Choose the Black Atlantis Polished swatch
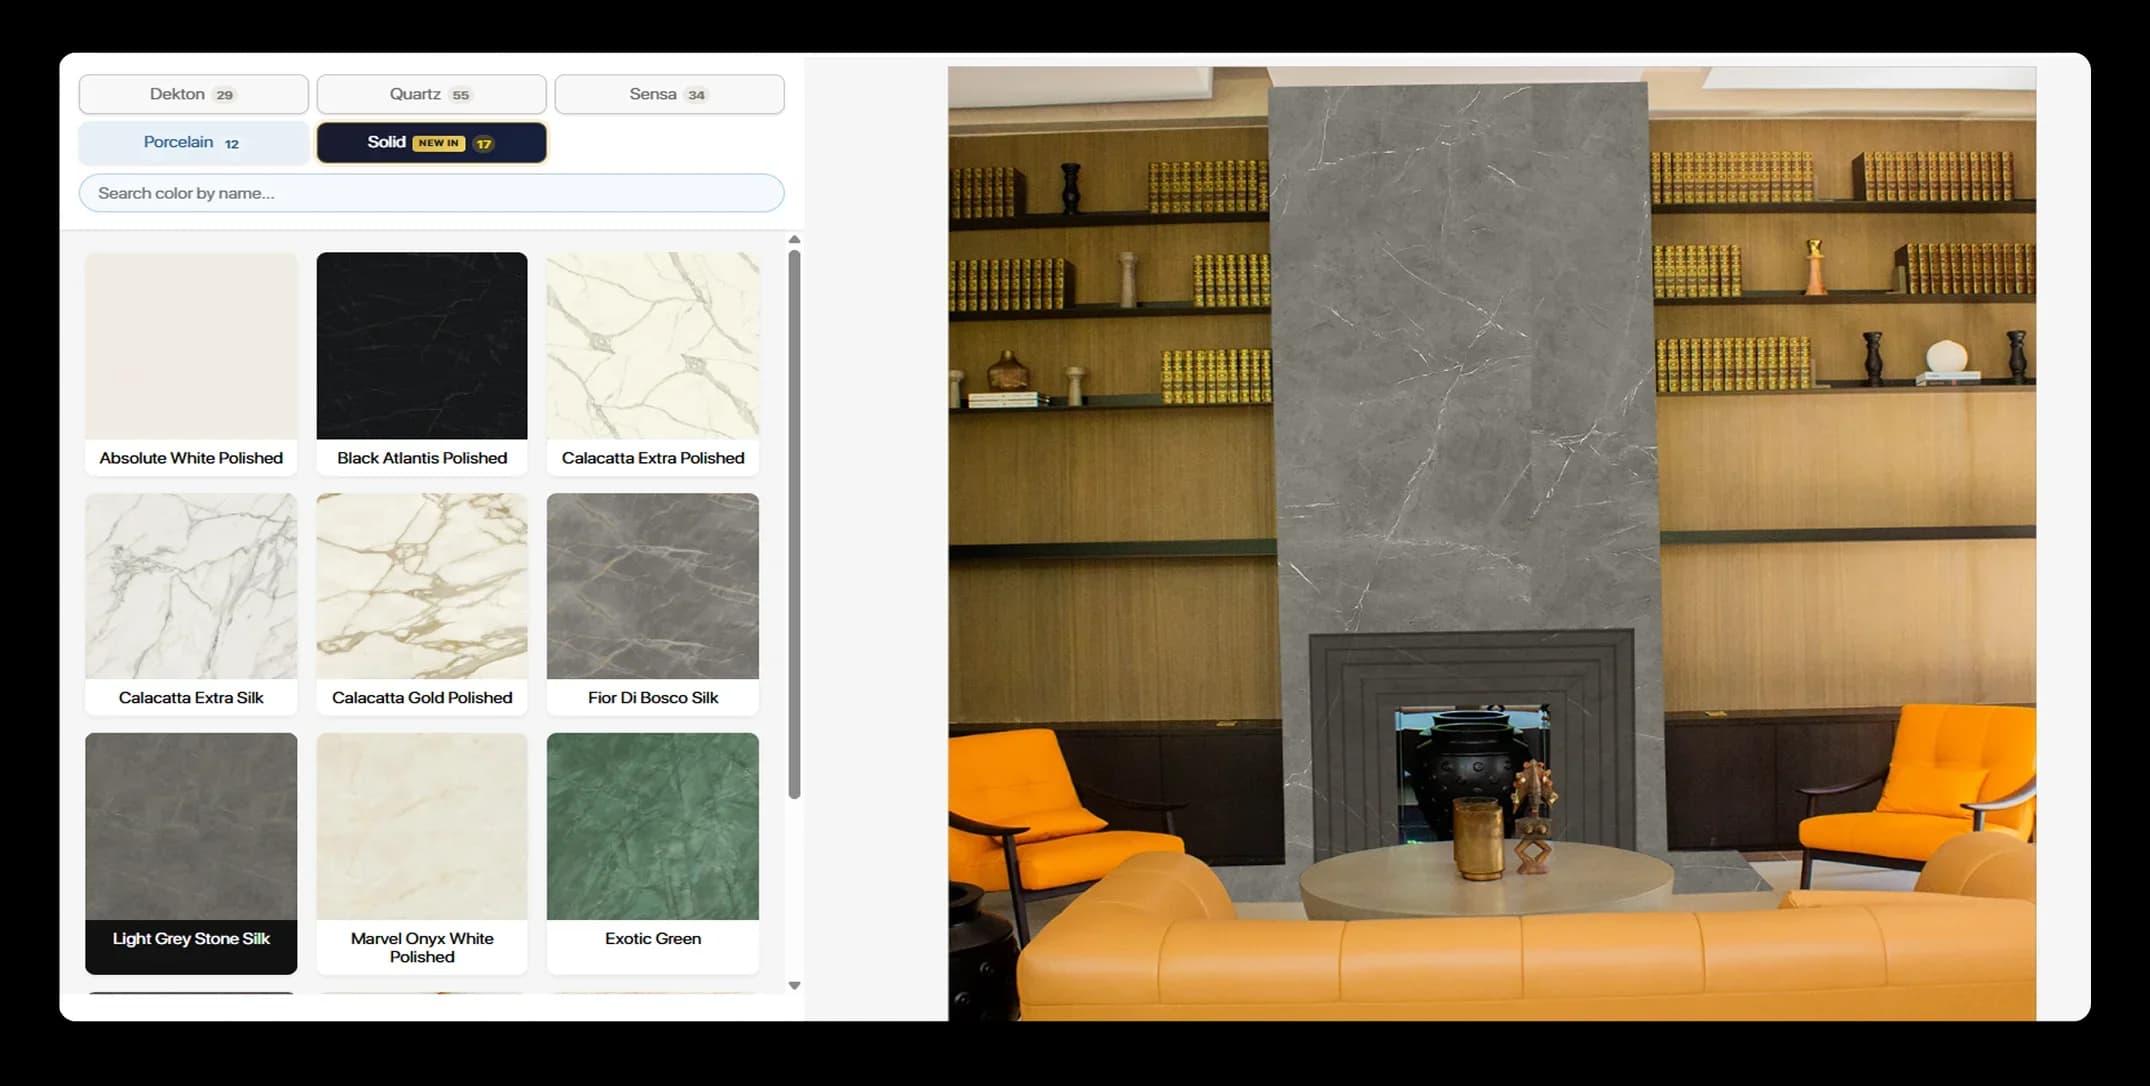 point(422,363)
